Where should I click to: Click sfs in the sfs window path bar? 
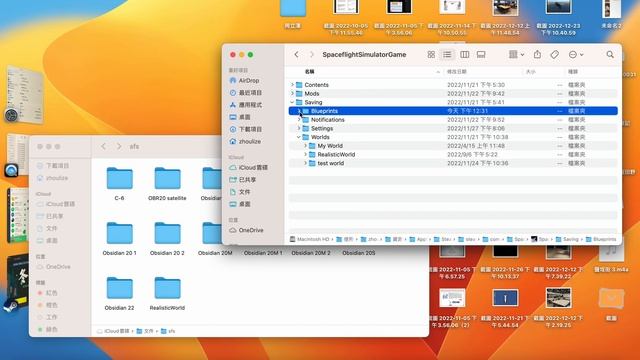pos(168,331)
